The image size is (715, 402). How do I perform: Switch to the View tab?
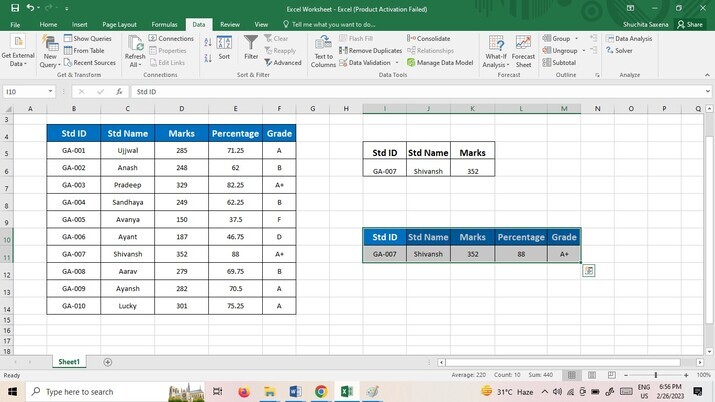pos(261,25)
